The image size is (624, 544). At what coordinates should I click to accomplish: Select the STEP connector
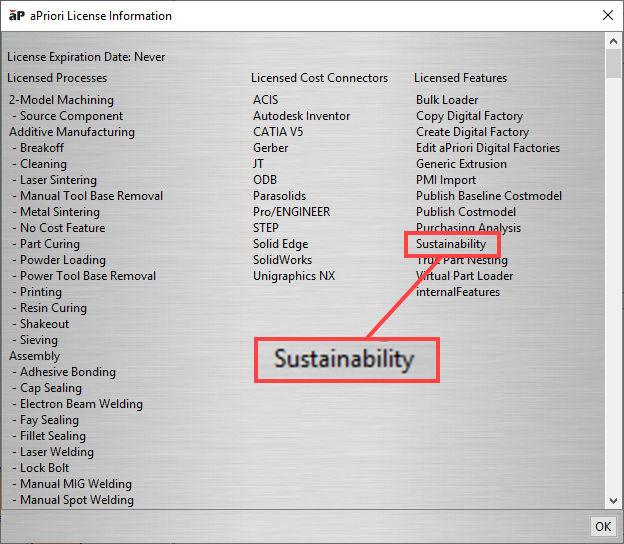[x=266, y=228]
